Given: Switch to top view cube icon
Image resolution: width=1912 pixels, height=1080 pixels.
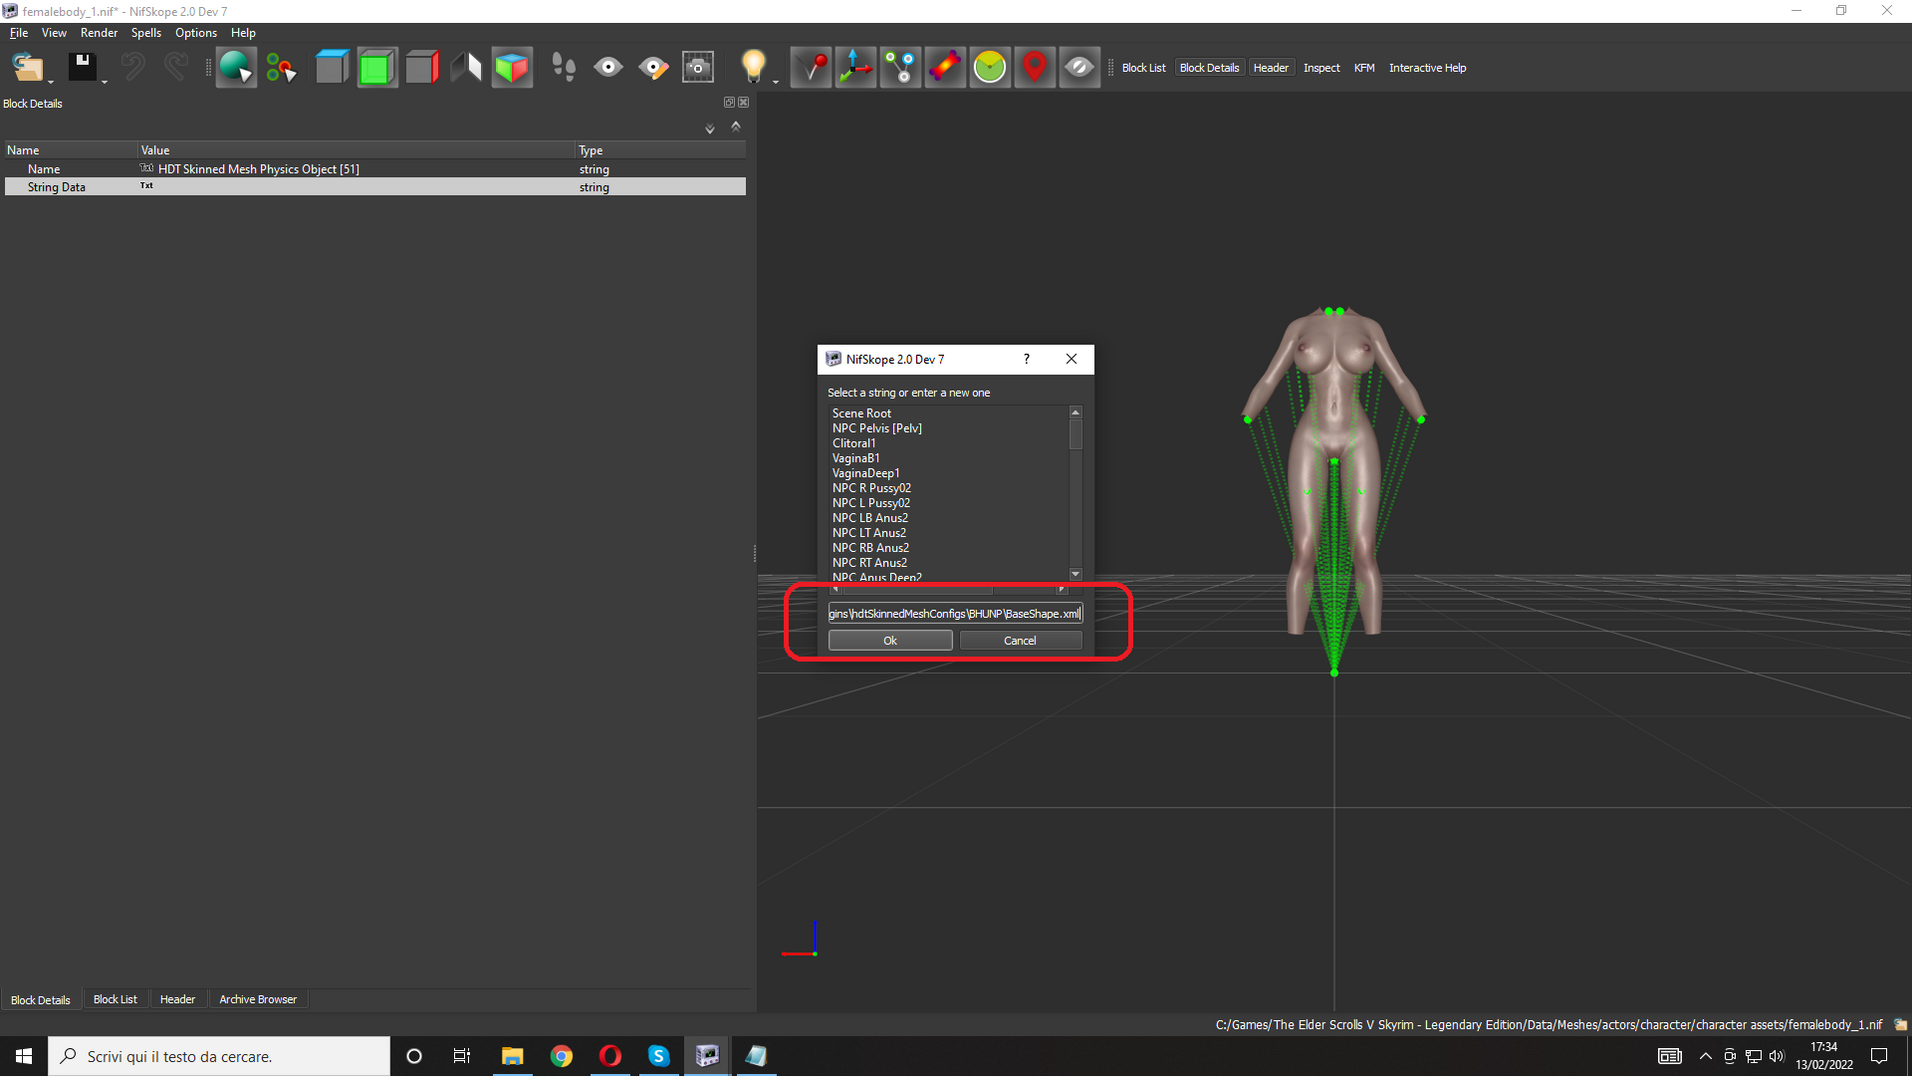Looking at the screenshot, I should (x=332, y=67).
